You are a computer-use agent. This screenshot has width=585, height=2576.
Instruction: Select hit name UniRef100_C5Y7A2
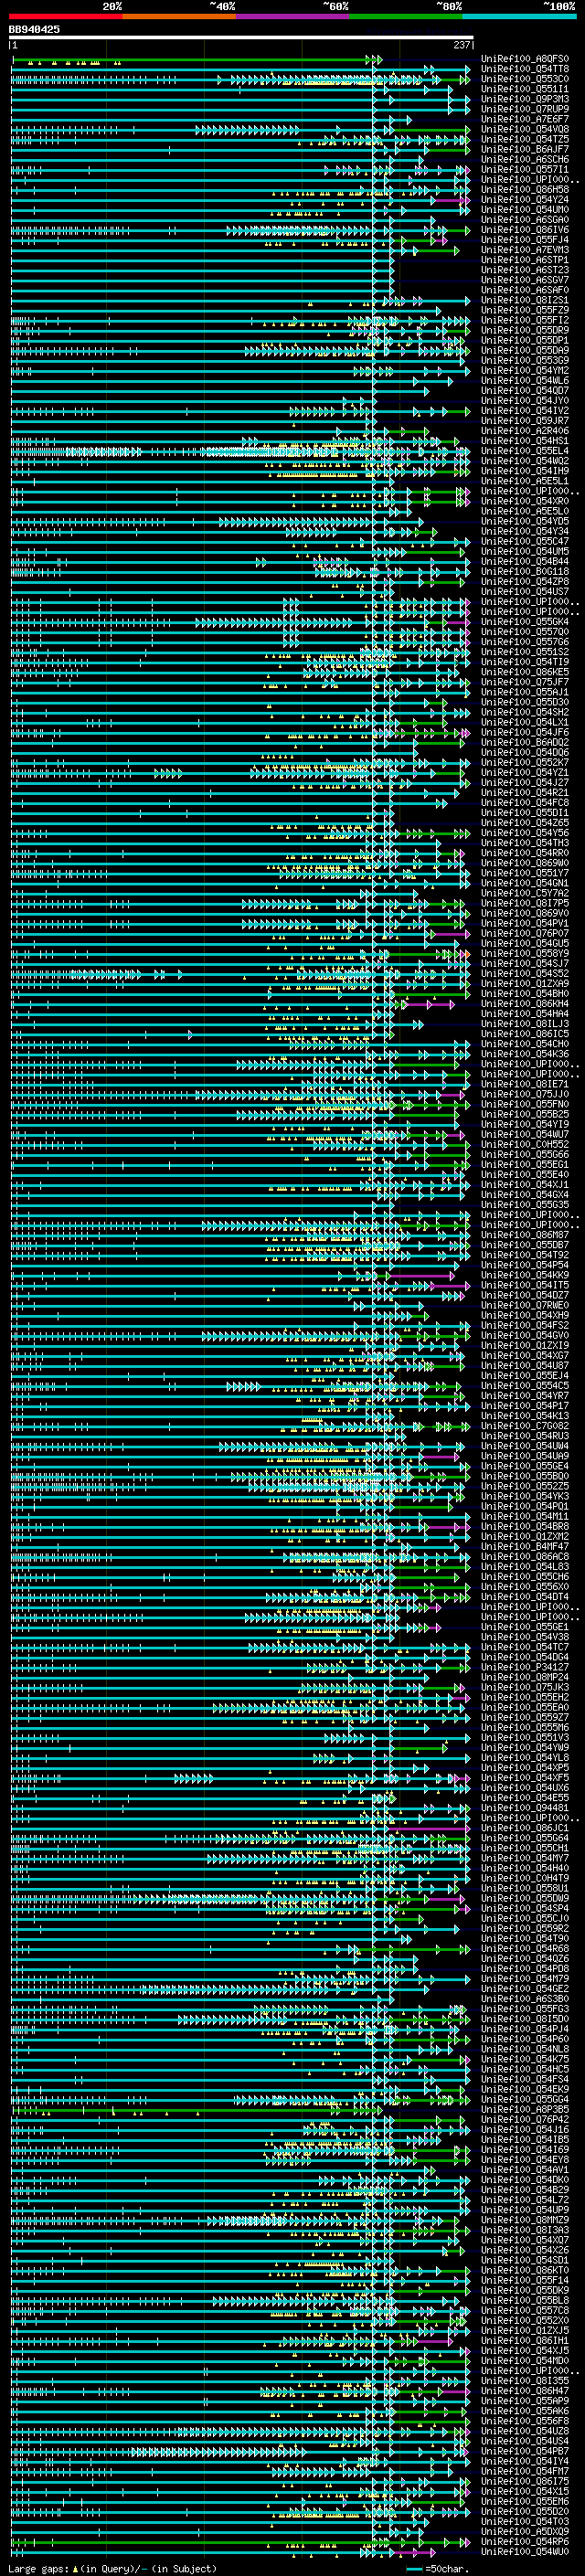tap(524, 893)
